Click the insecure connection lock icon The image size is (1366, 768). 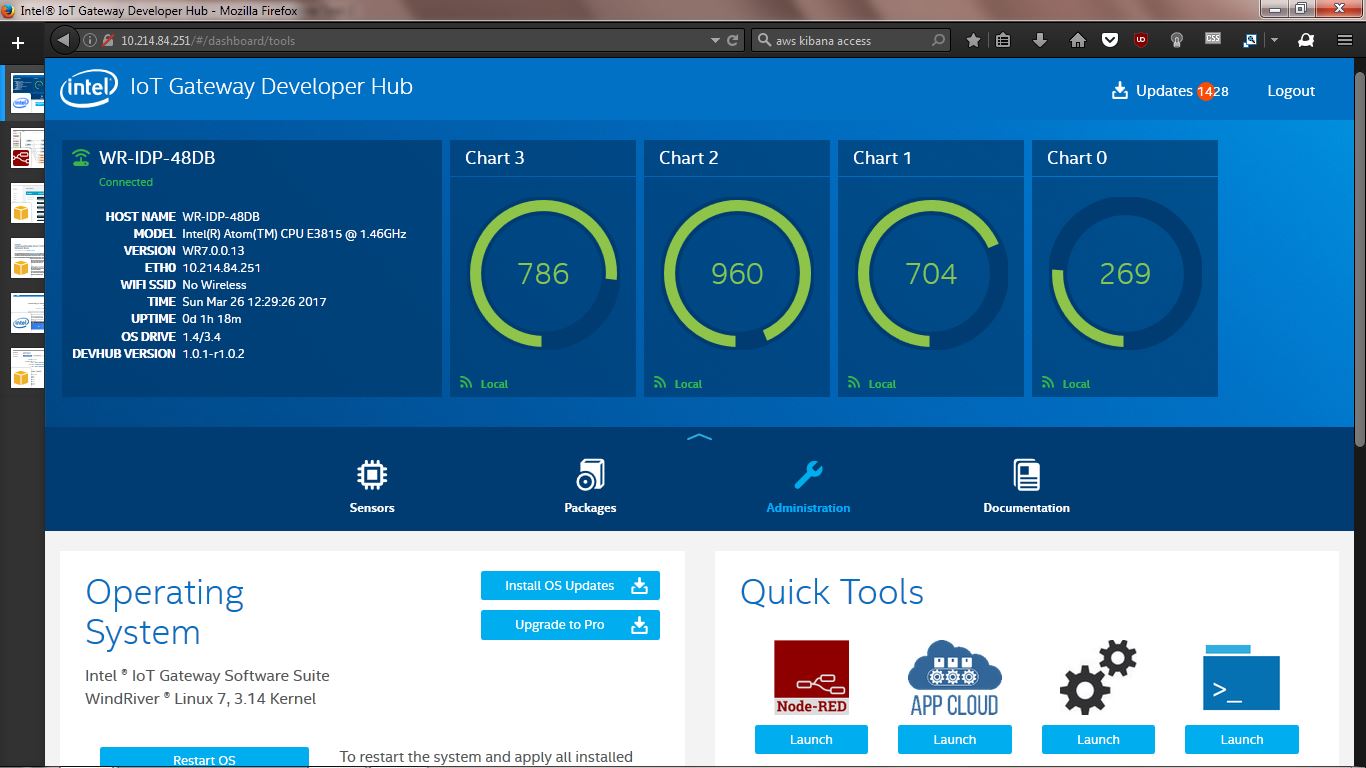point(107,41)
